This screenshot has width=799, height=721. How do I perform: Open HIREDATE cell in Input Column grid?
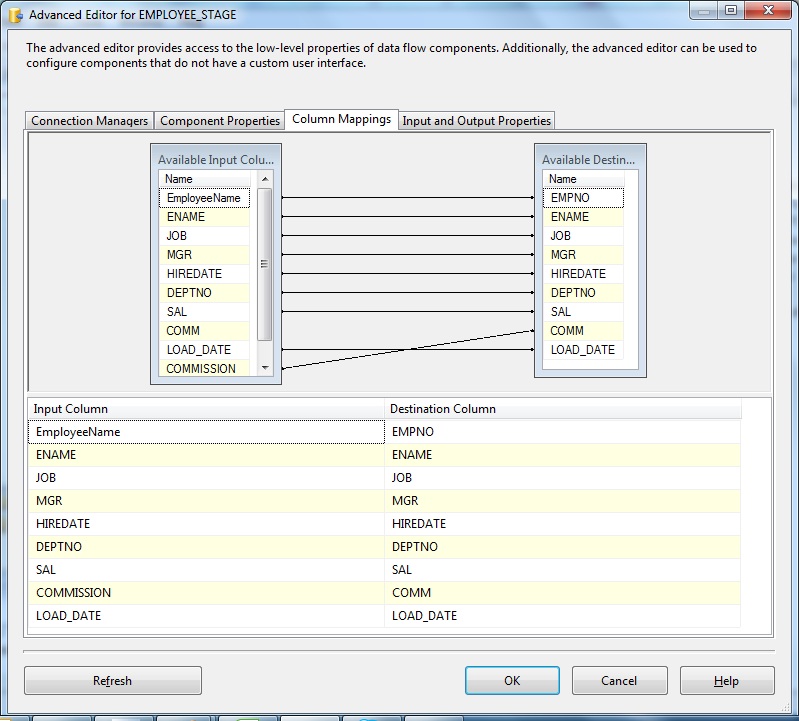(206, 524)
